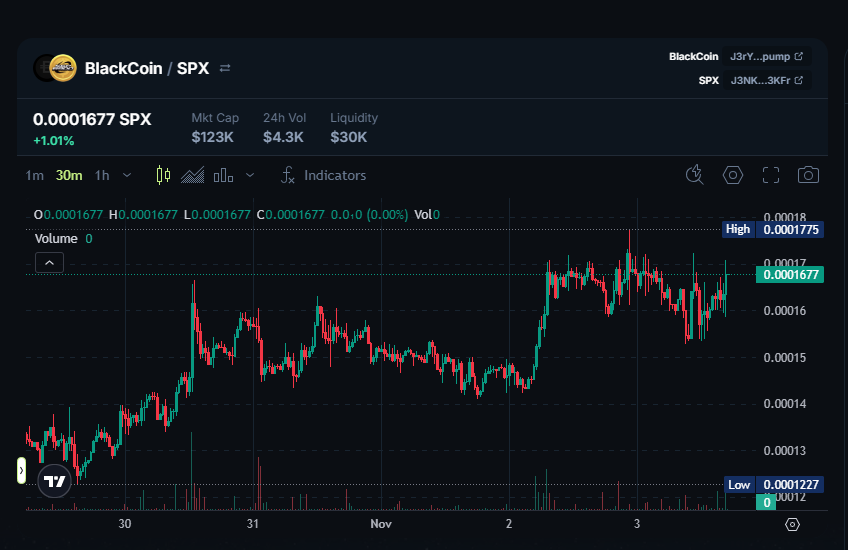Viewport: 848px width, 550px height.
Task: Switch to candlestick chart style
Action: (x=163, y=175)
